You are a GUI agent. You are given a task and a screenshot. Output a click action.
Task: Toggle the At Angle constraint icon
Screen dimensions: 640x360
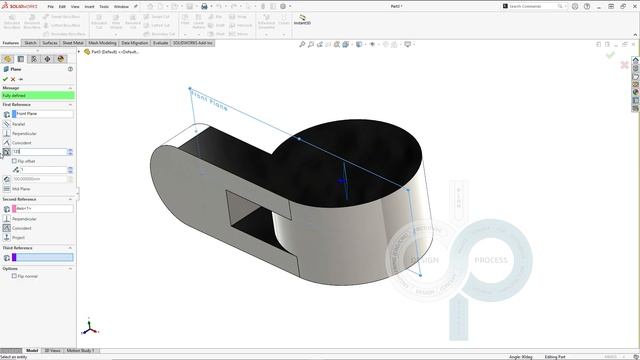click(x=7, y=152)
